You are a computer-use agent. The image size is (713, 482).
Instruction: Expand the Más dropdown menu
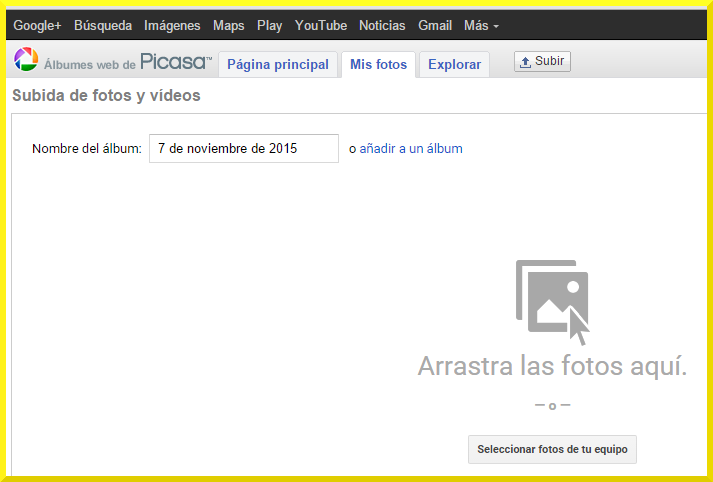click(x=481, y=26)
